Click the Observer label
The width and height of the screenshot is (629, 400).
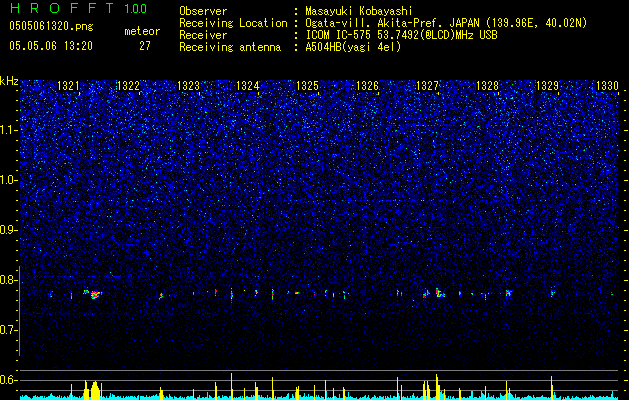203,11
